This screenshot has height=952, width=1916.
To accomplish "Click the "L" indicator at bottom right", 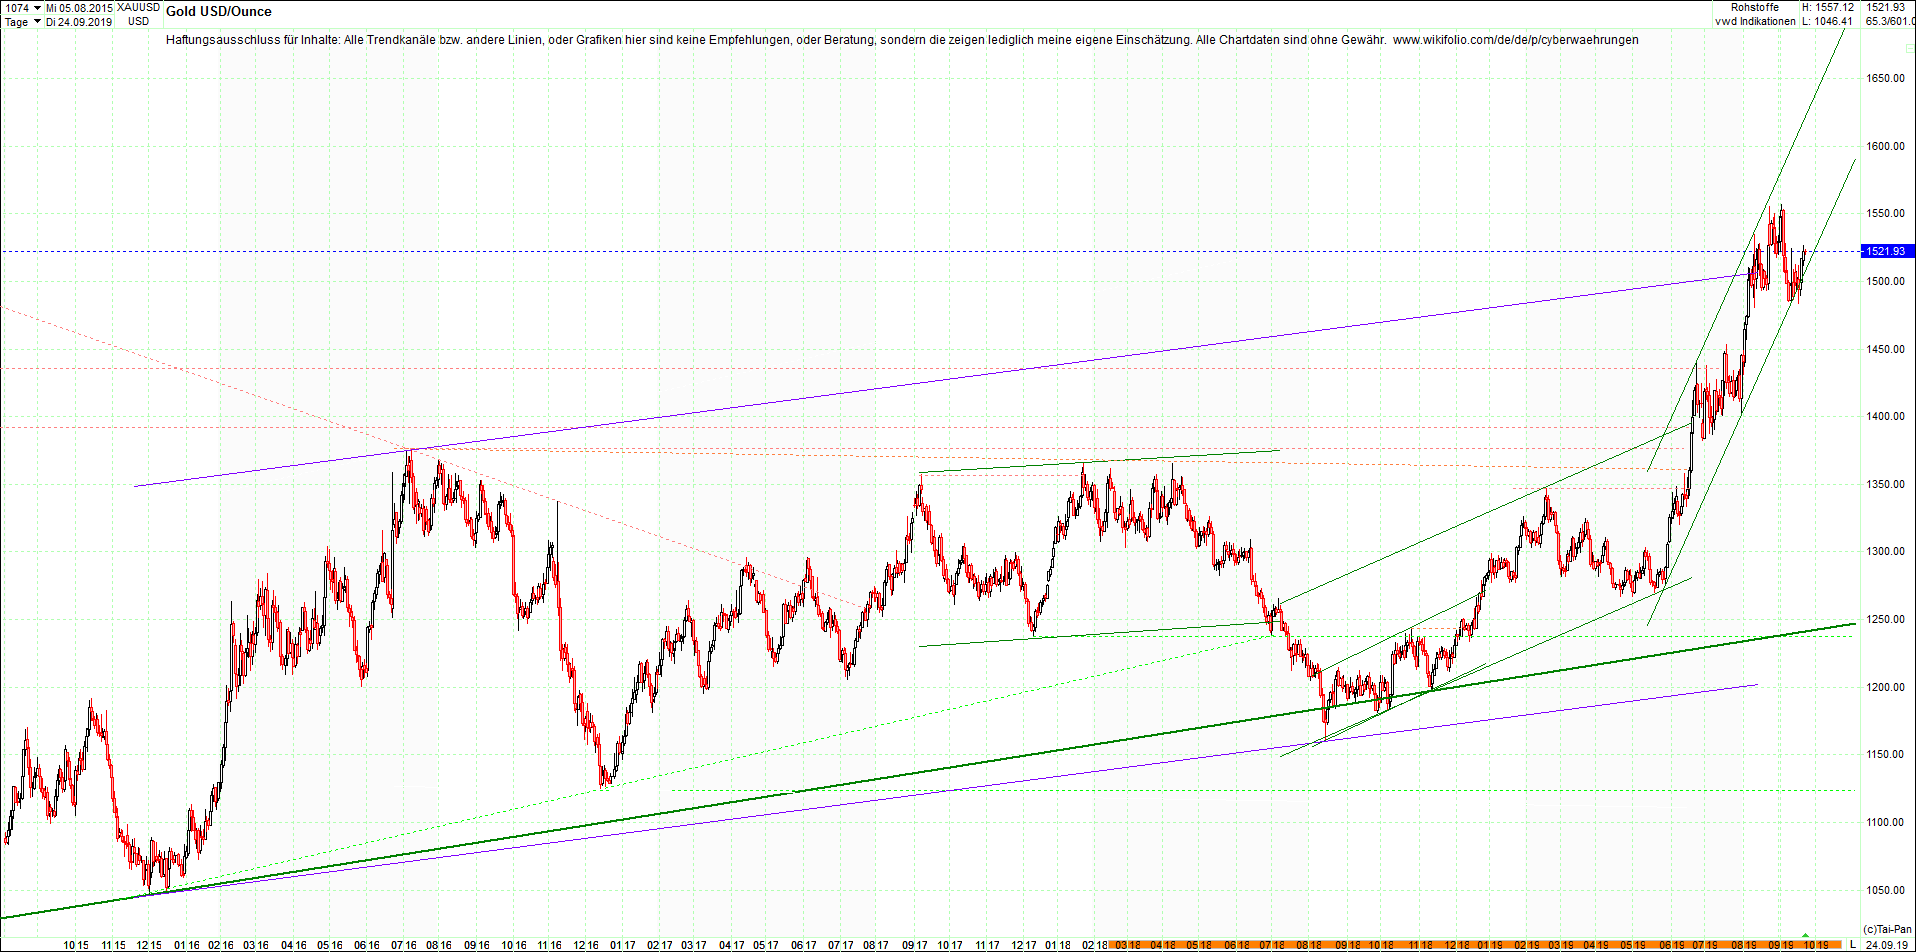I will [x=1852, y=944].
